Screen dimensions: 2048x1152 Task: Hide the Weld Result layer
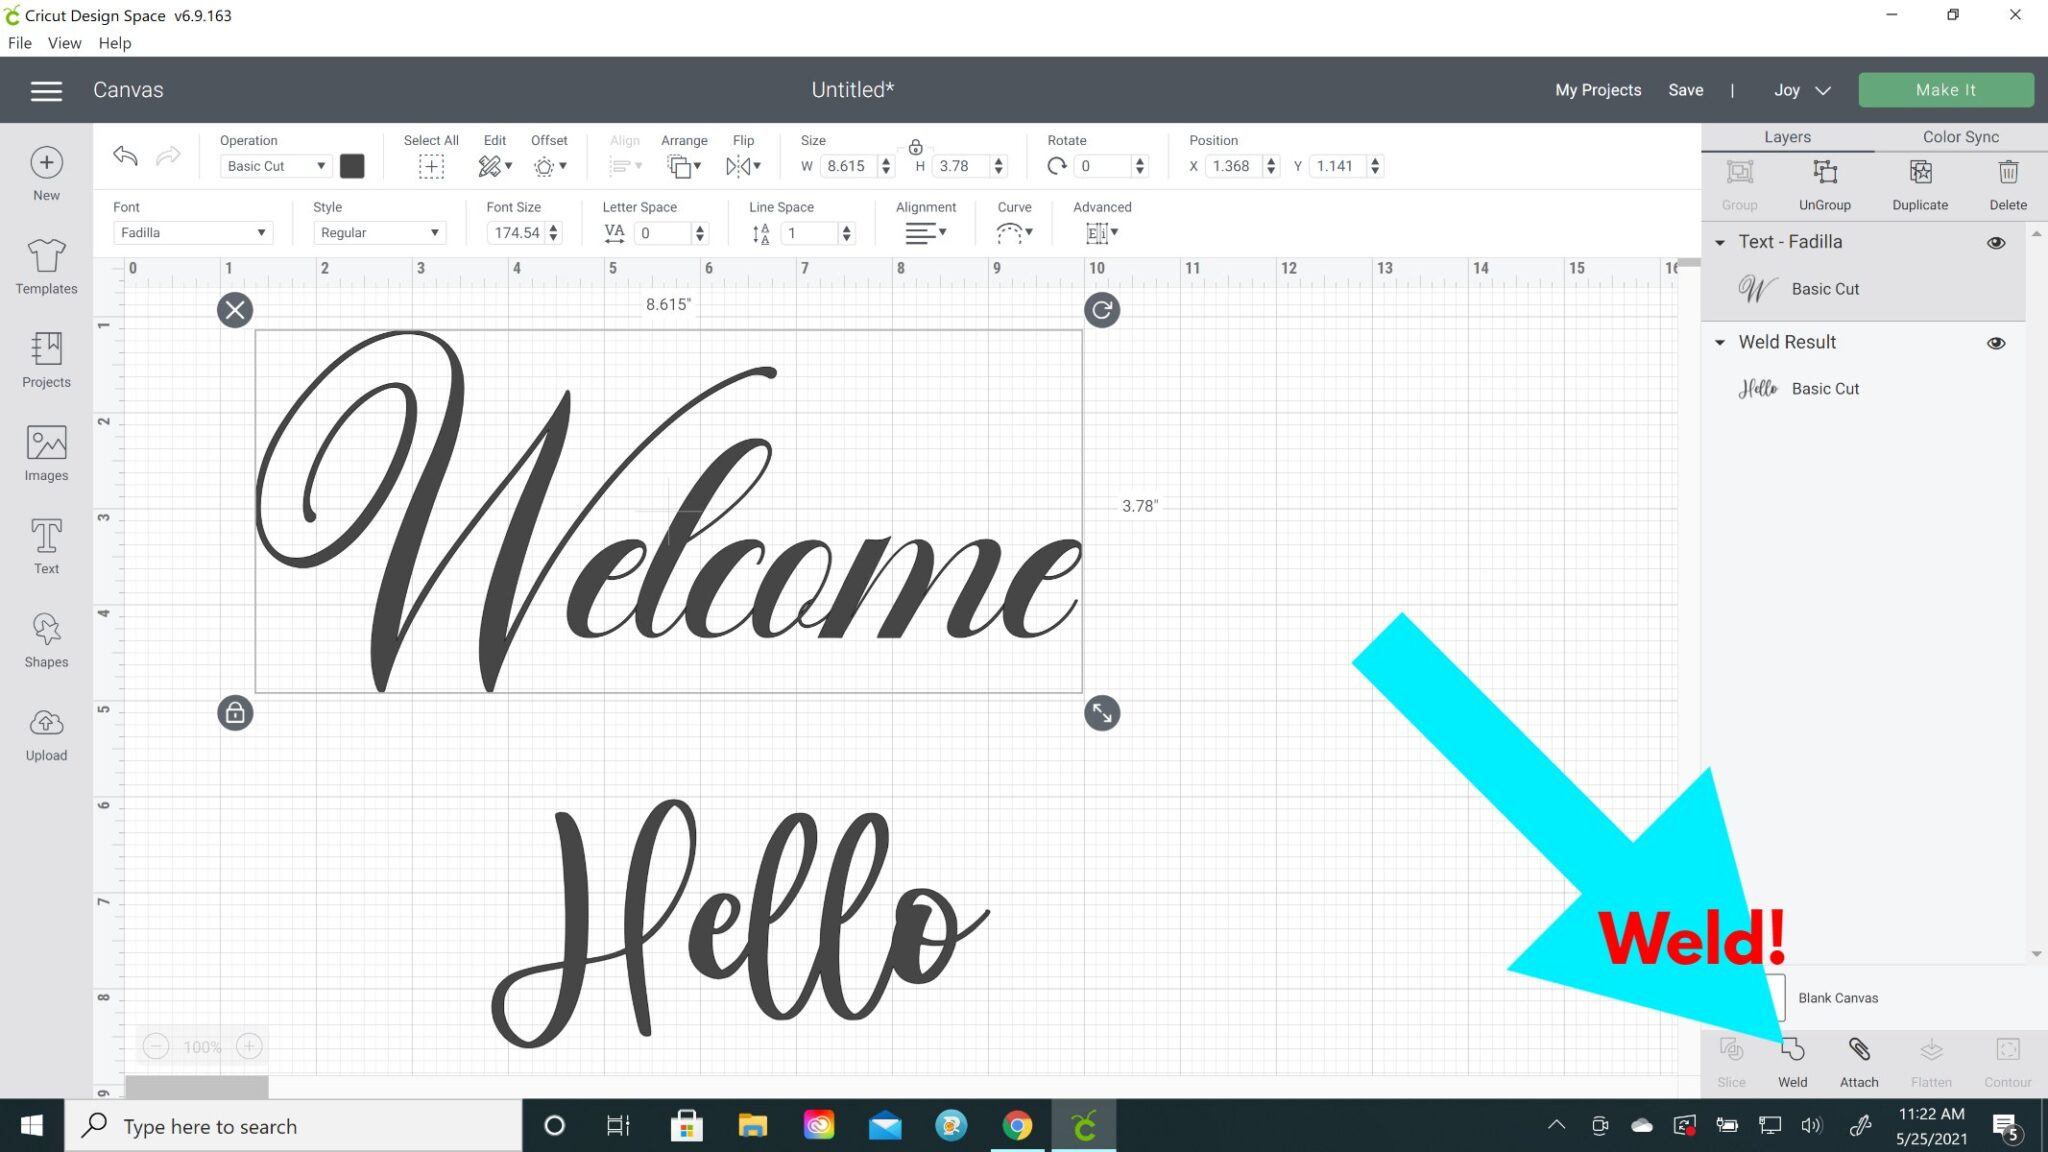pos(1996,342)
